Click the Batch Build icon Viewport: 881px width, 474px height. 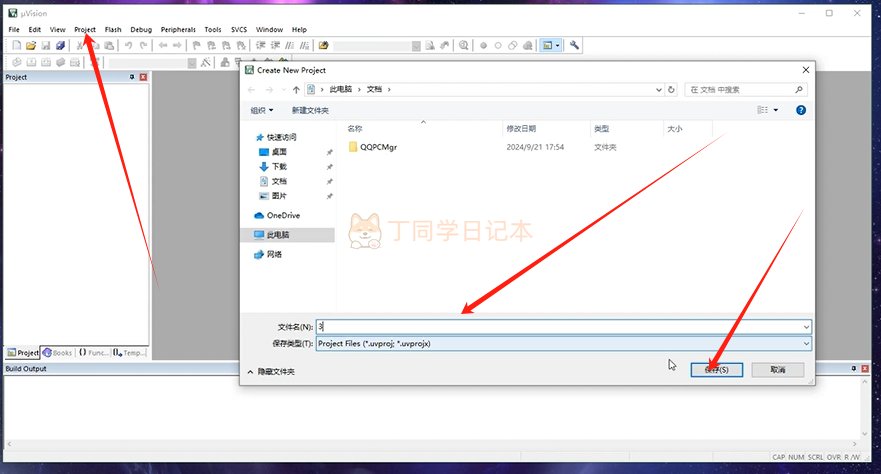[61, 62]
